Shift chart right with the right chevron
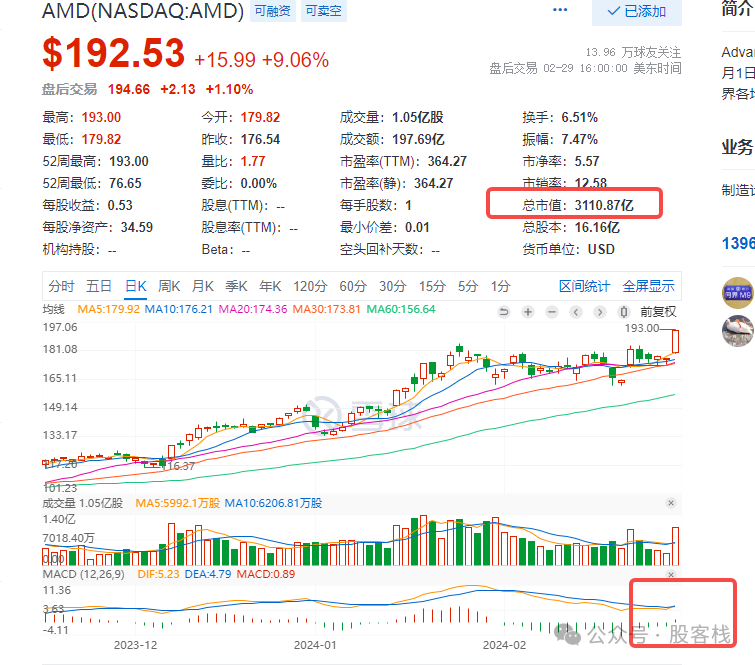Image resolution: width=755 pixels, height=665 pixels. [600, 312]
